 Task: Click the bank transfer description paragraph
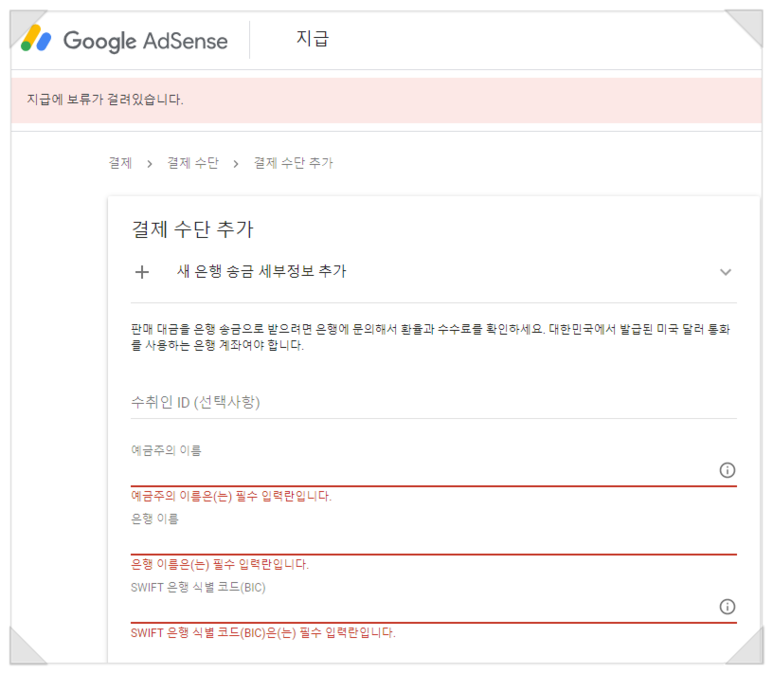(x=430, y=337)
